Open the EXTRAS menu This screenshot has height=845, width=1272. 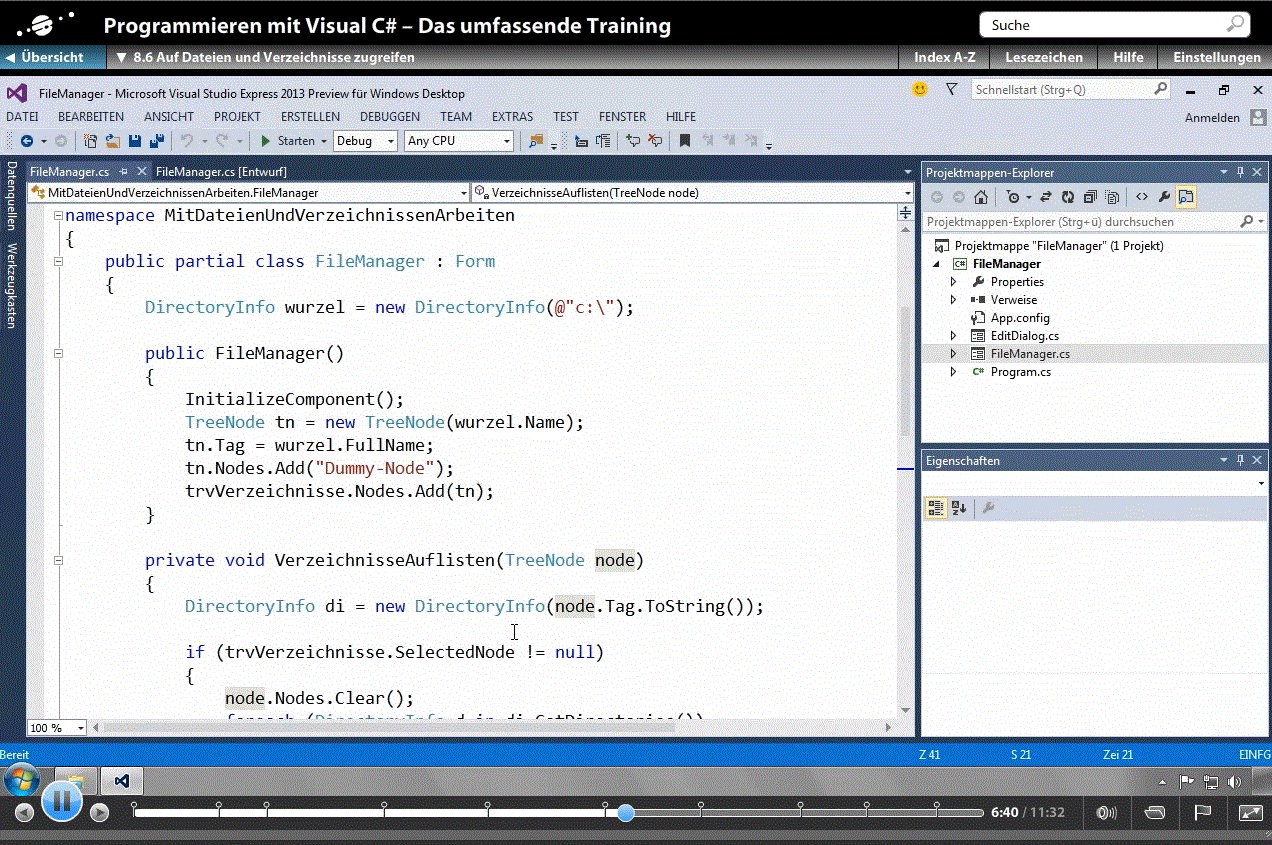pos(512,116)
